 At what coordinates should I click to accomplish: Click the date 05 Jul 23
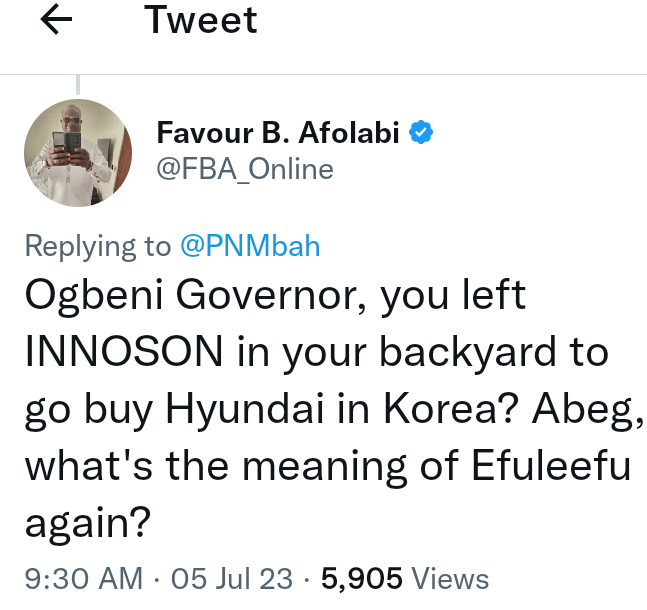pyautogui.click(x=232, y=578)
